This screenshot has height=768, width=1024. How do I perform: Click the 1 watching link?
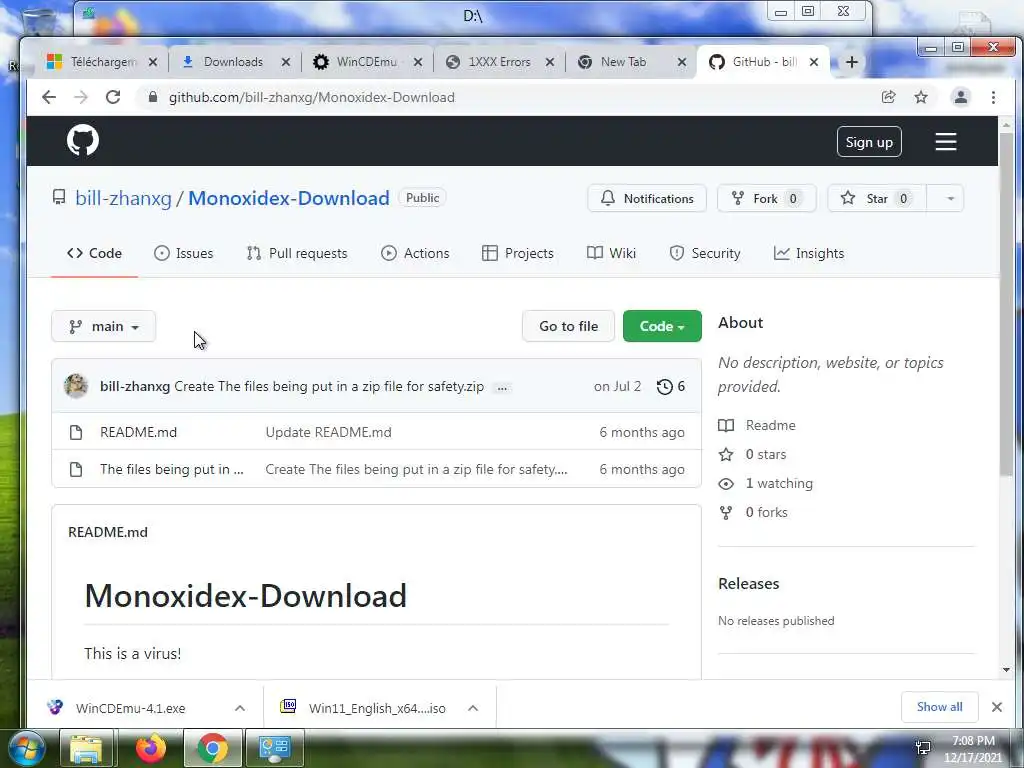coord(779,483)
